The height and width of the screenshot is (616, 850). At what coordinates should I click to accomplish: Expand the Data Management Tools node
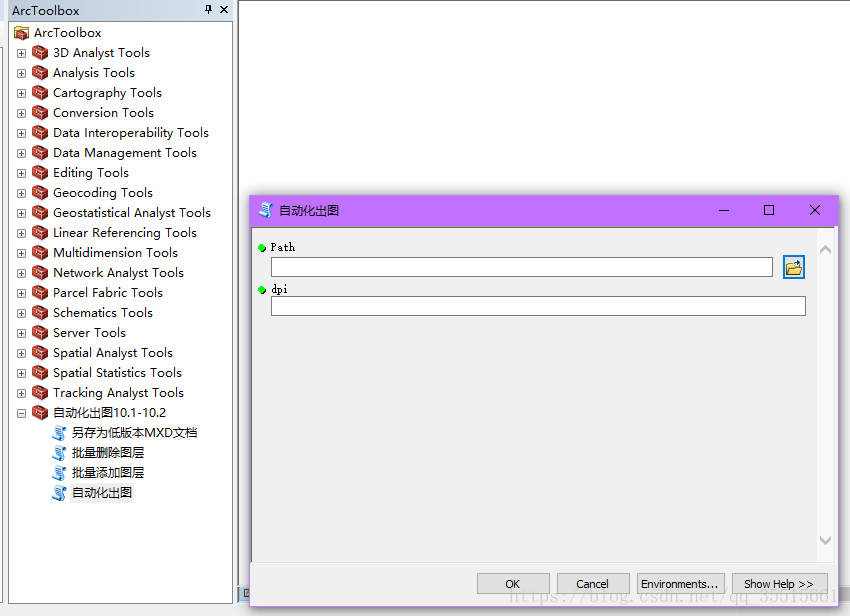click(21, 153)
